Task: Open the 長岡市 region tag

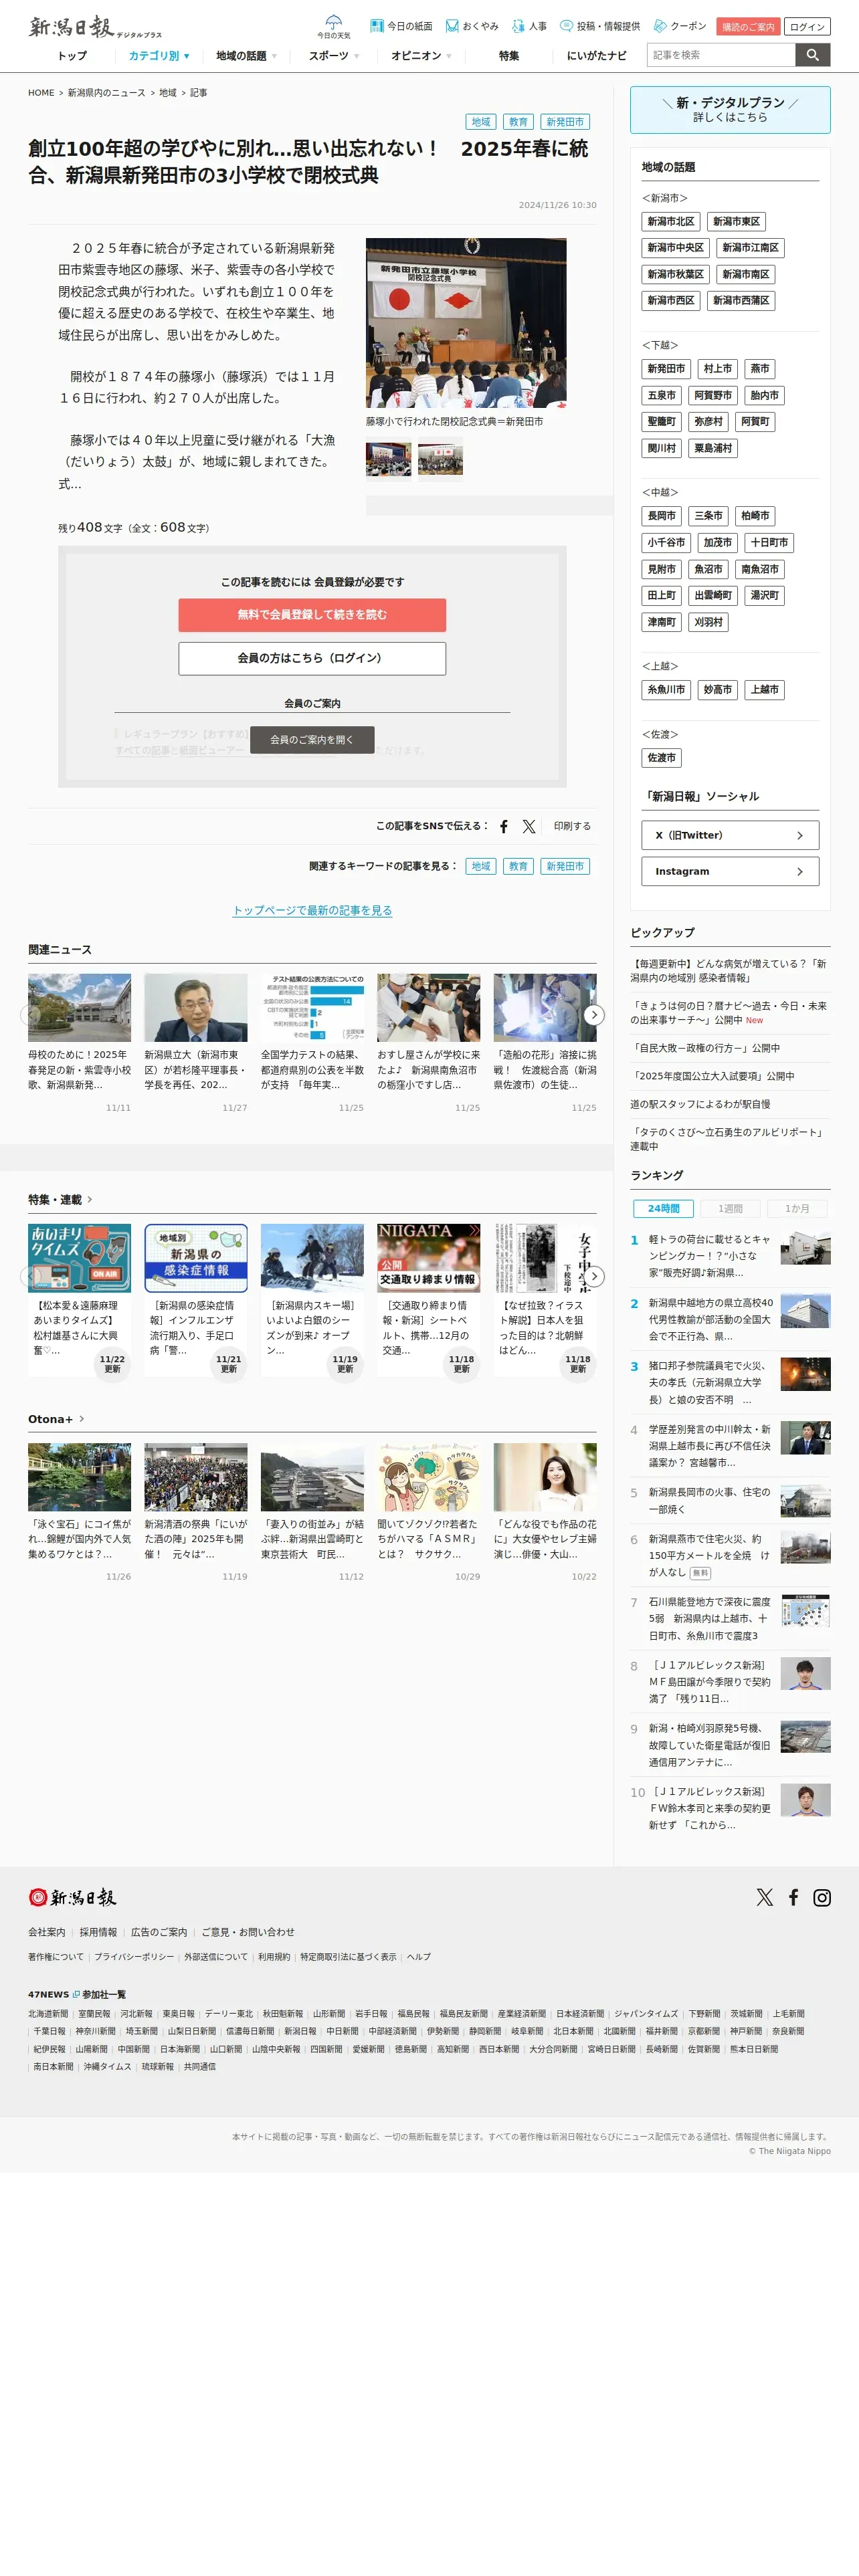Action: tap(661, 516)
